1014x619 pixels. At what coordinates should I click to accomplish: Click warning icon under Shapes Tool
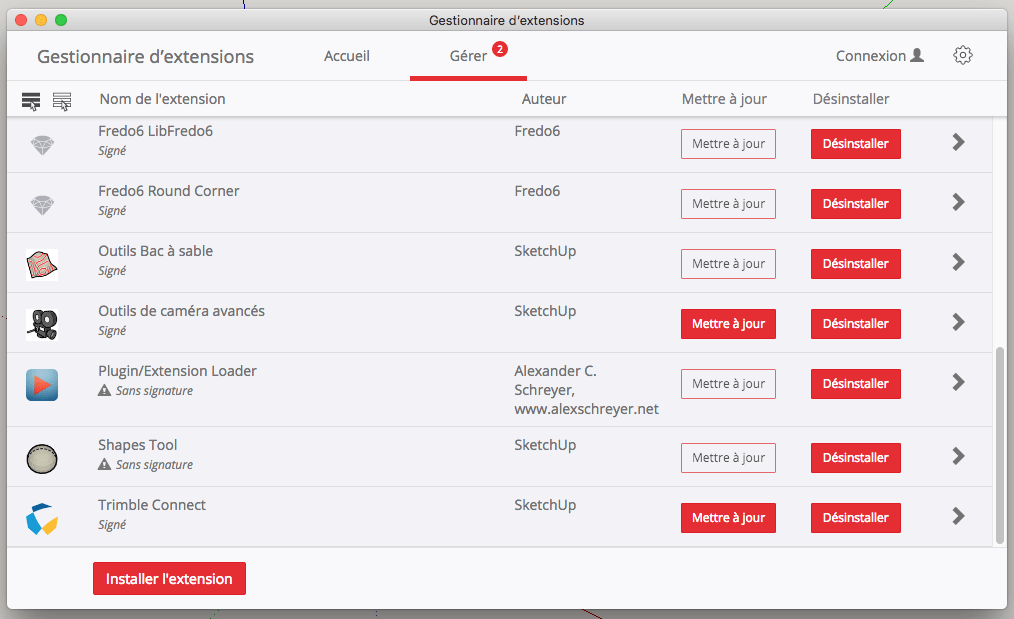coord(104,464)
